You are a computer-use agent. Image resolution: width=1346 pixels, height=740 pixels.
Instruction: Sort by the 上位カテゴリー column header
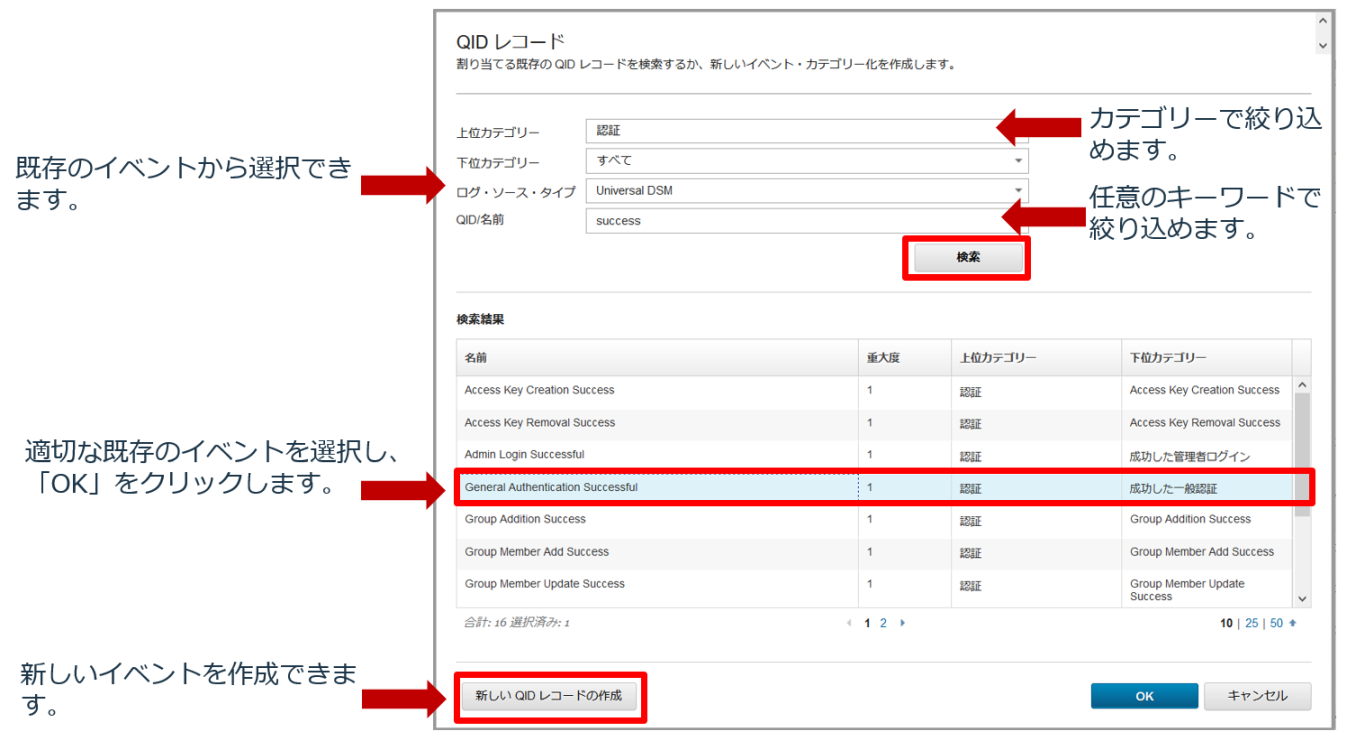tap(1036, 358)
